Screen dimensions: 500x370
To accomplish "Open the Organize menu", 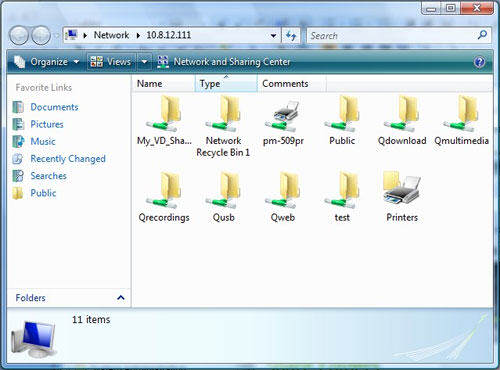I will pyautogui.click(x=47, y=62).
